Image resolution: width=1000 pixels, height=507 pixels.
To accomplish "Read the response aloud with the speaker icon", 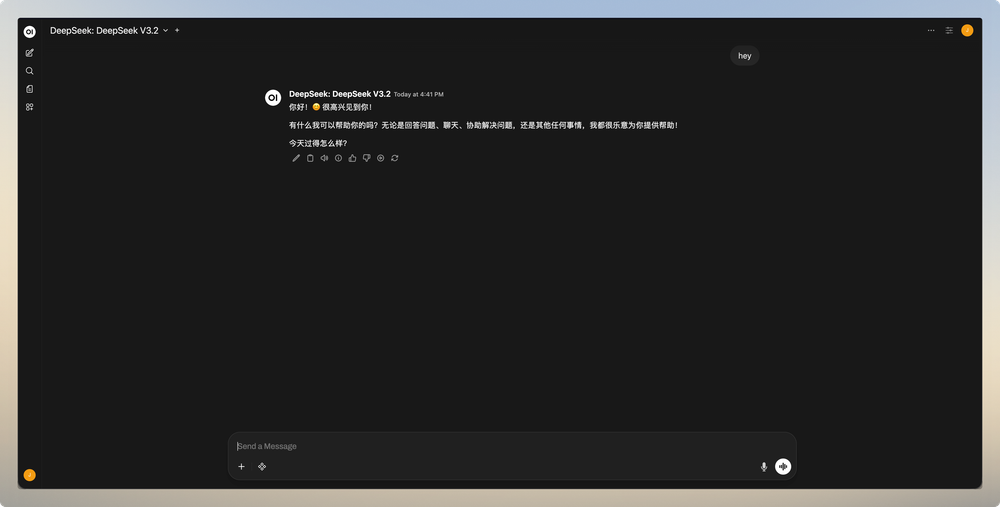I will 324,158.
